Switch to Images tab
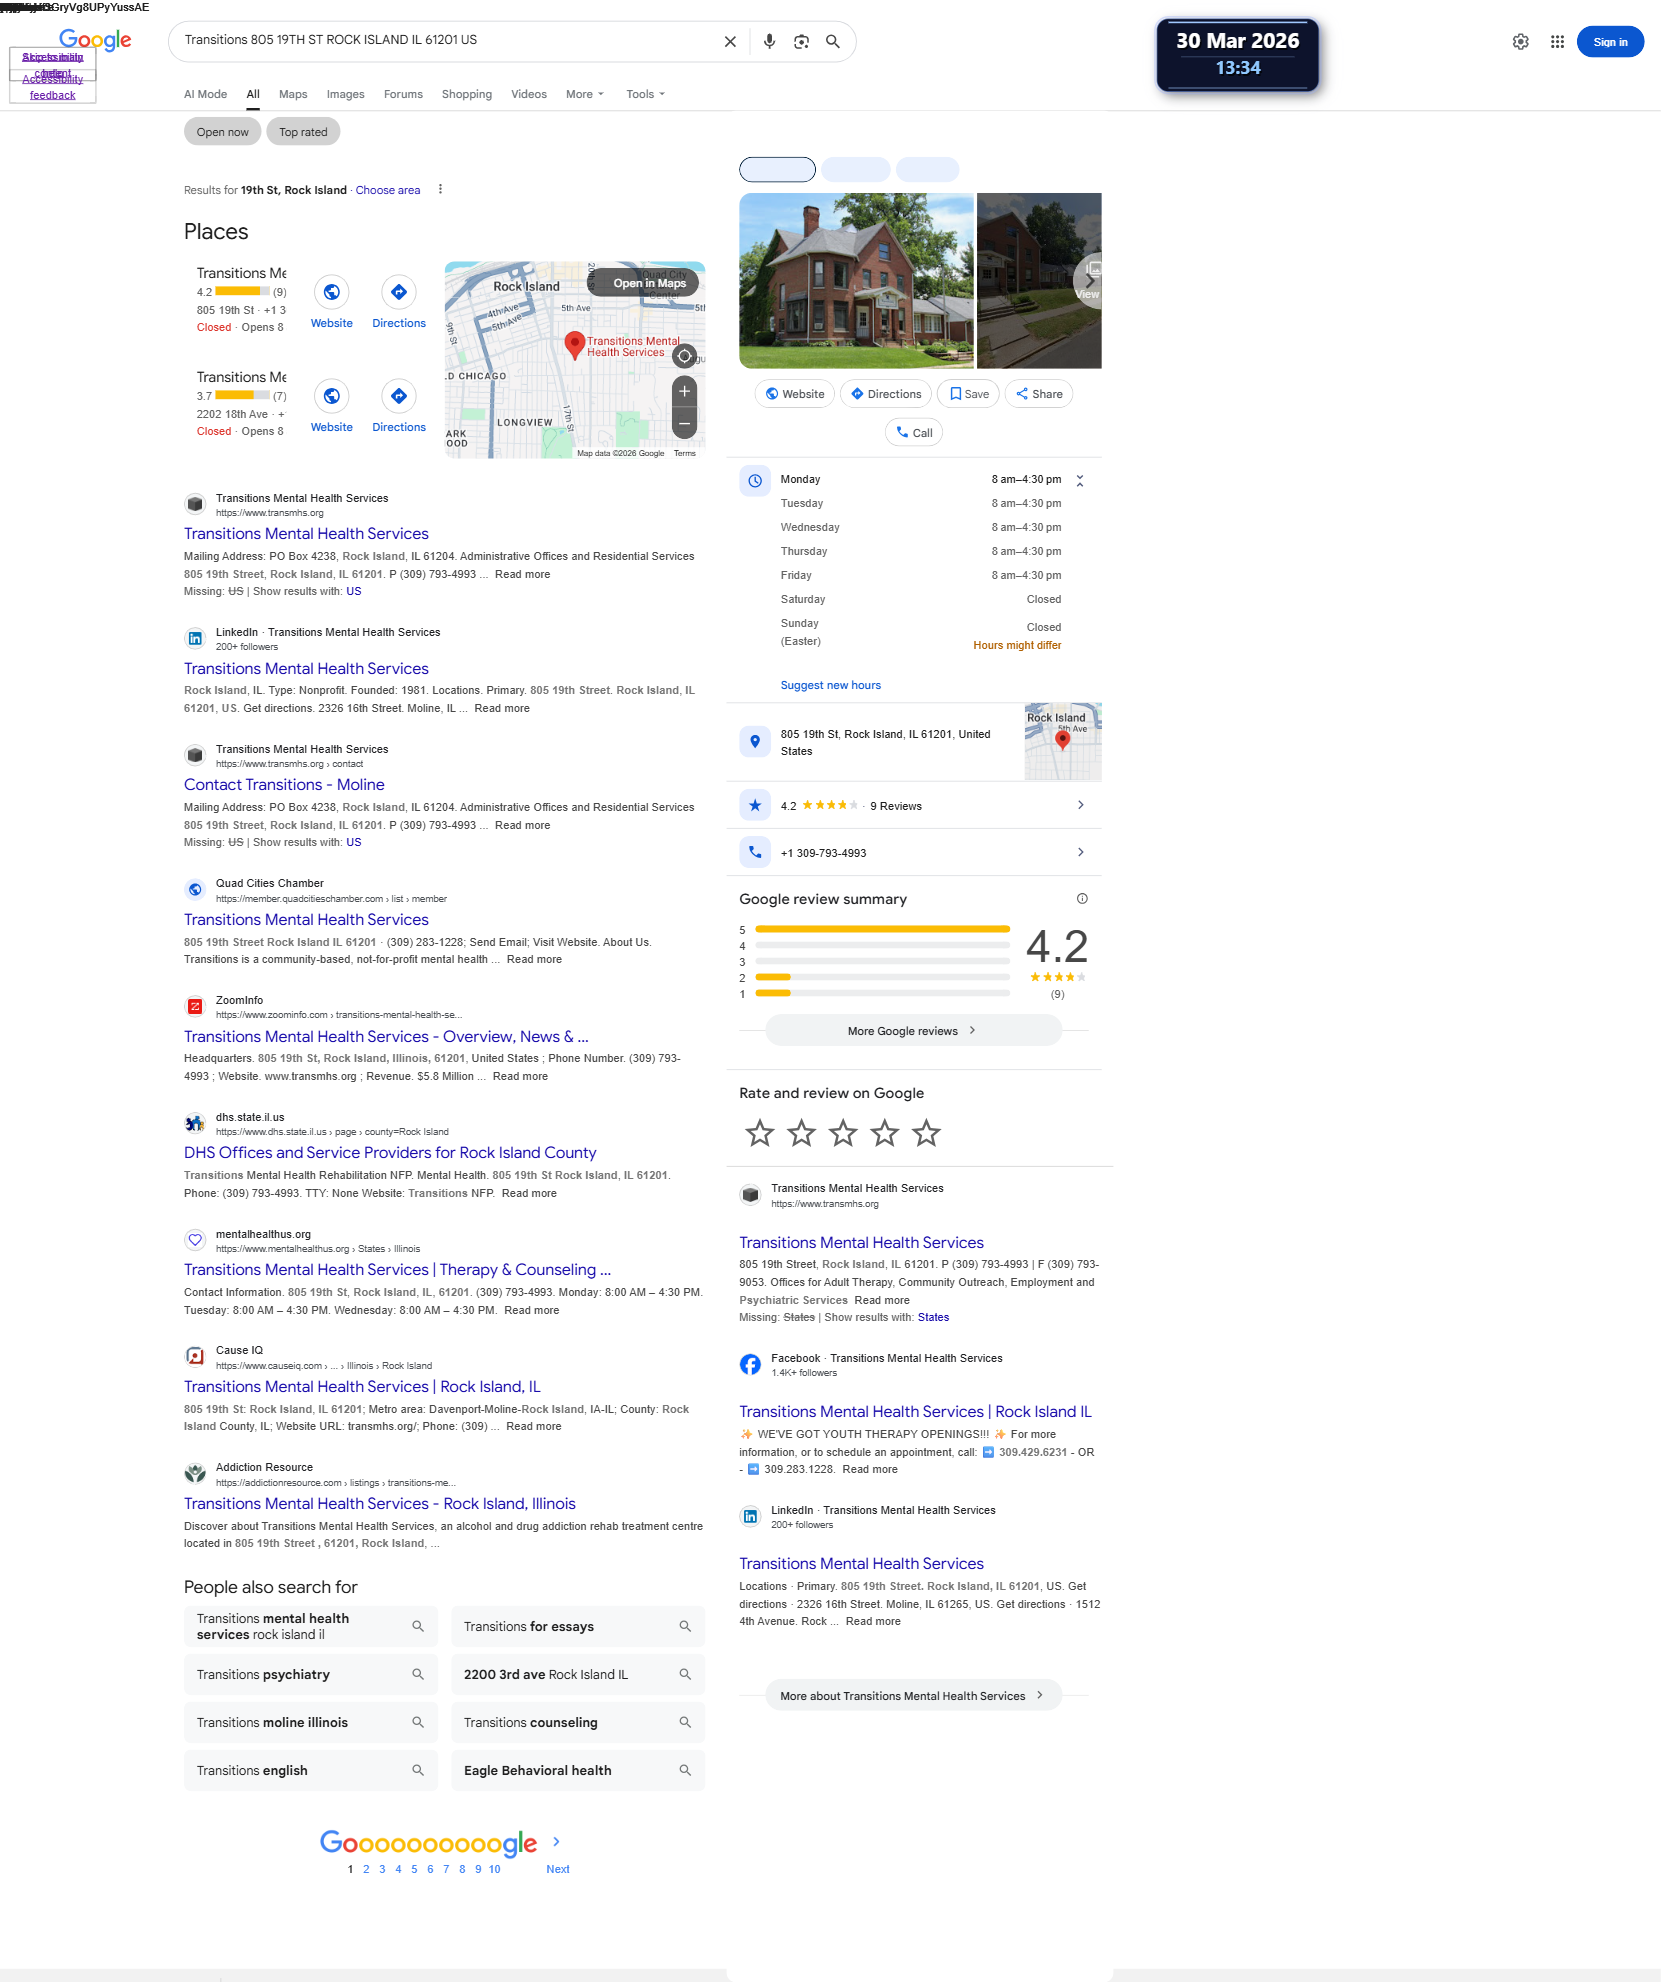 click(345, 94)
